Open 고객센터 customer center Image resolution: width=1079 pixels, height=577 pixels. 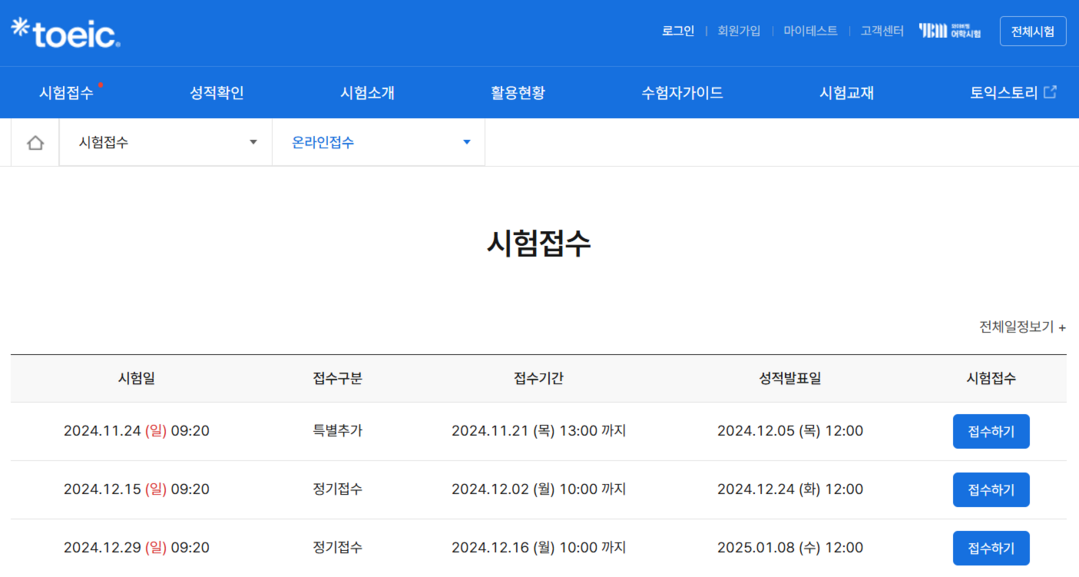point(881,31)
